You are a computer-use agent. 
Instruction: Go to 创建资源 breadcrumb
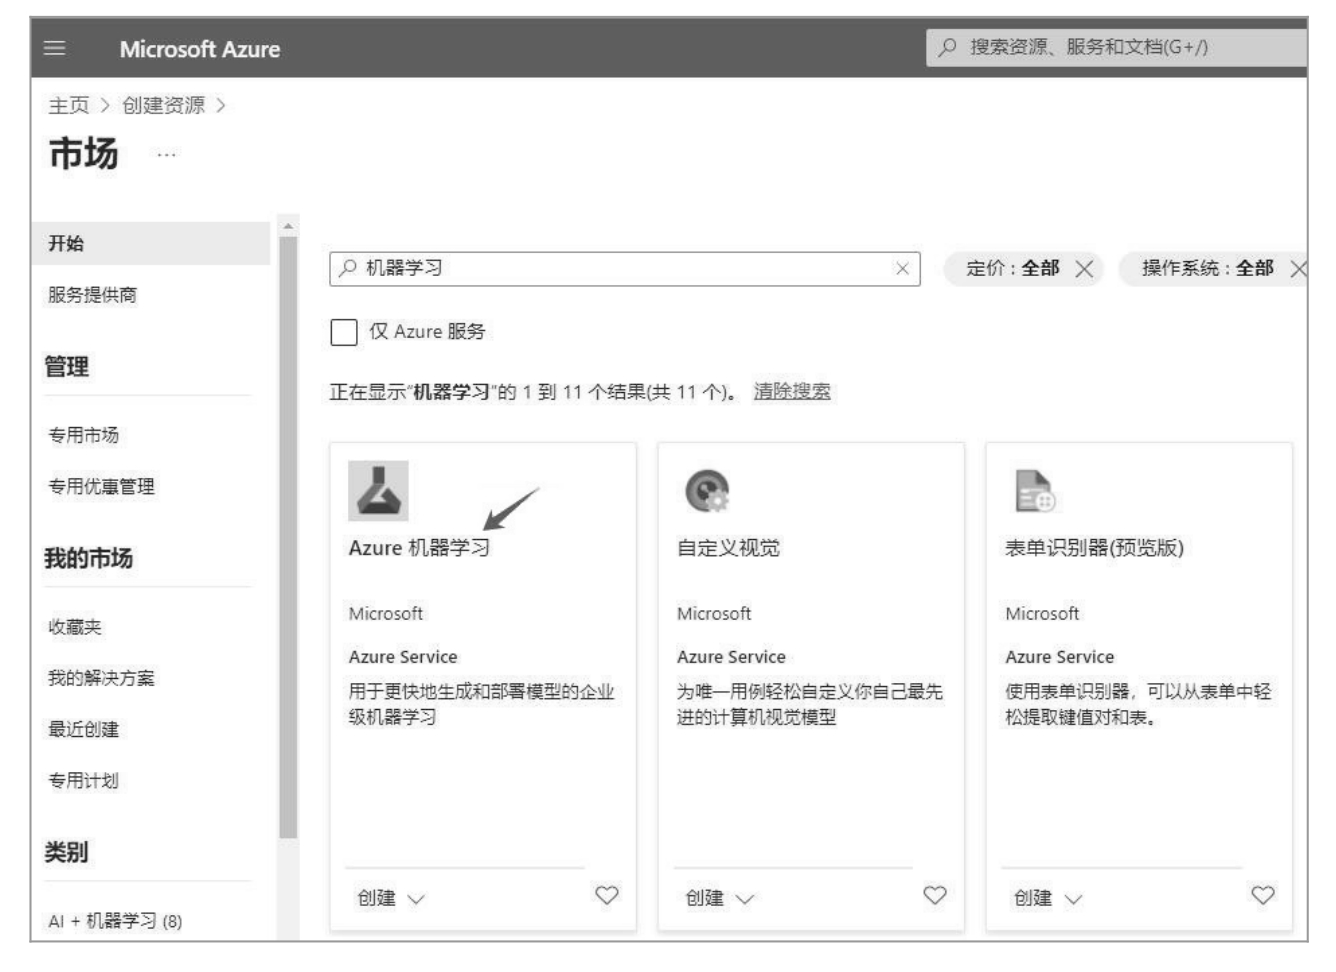tap(163, 105)
